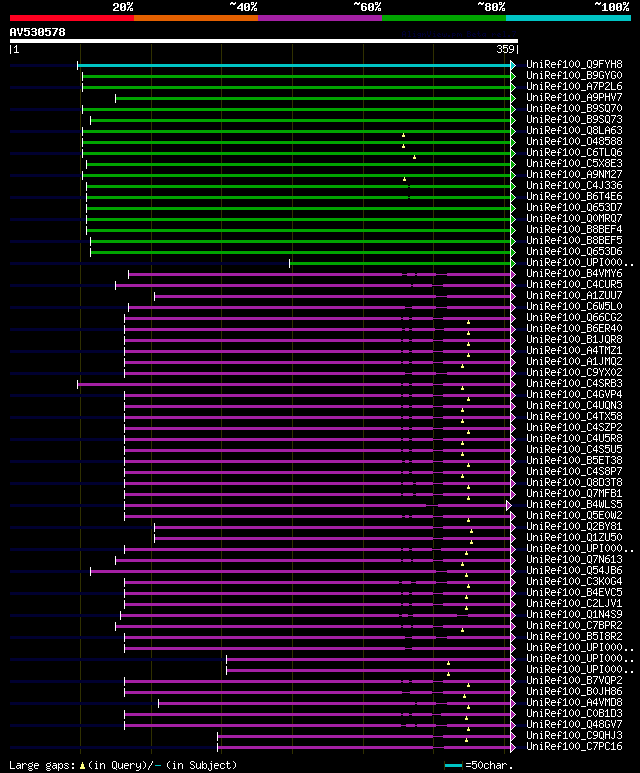Select hit label UniRef100_B1JQR8
The height and width of the screenshot is (773, 640).
point(574,340)
